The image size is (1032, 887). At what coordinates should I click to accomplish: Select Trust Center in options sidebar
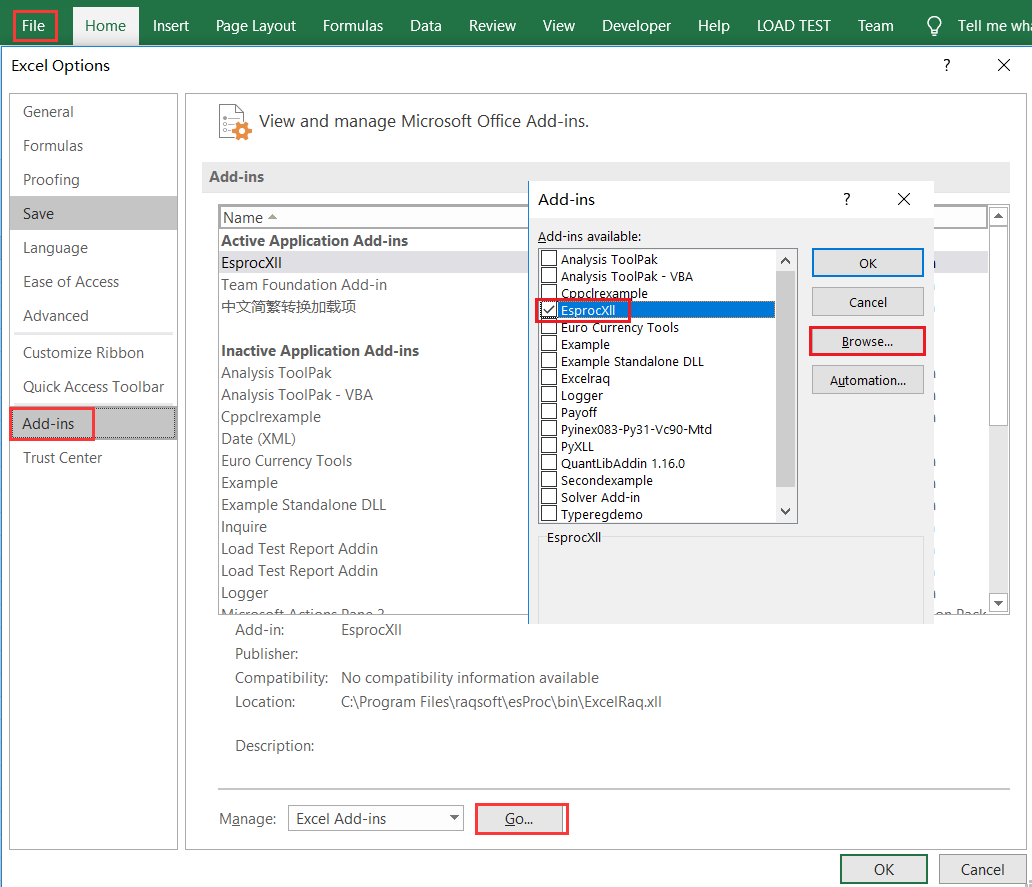click(63, 458)
